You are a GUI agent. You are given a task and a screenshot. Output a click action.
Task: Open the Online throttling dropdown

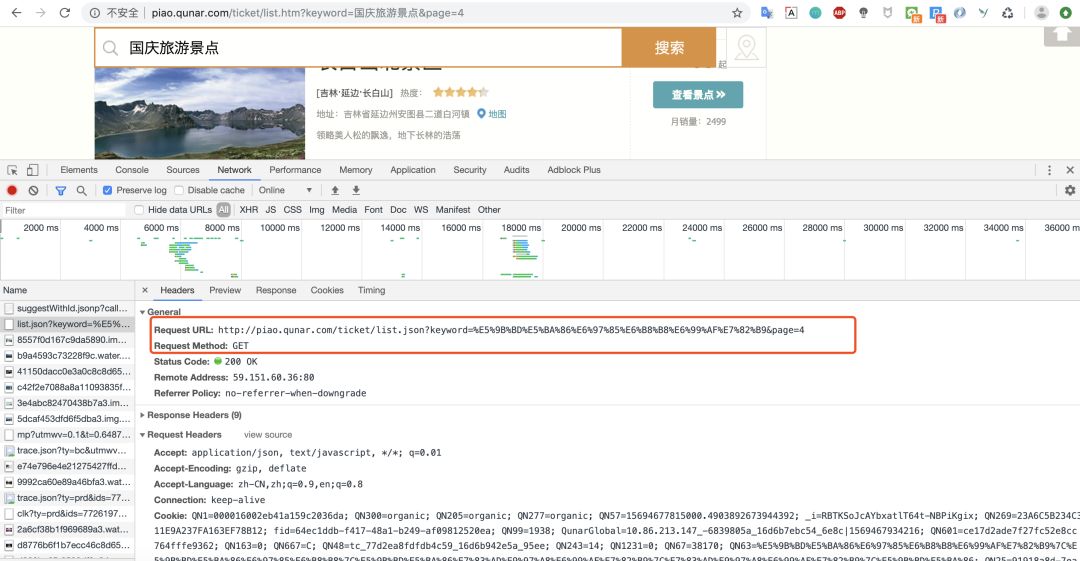(x=285, y=190)
